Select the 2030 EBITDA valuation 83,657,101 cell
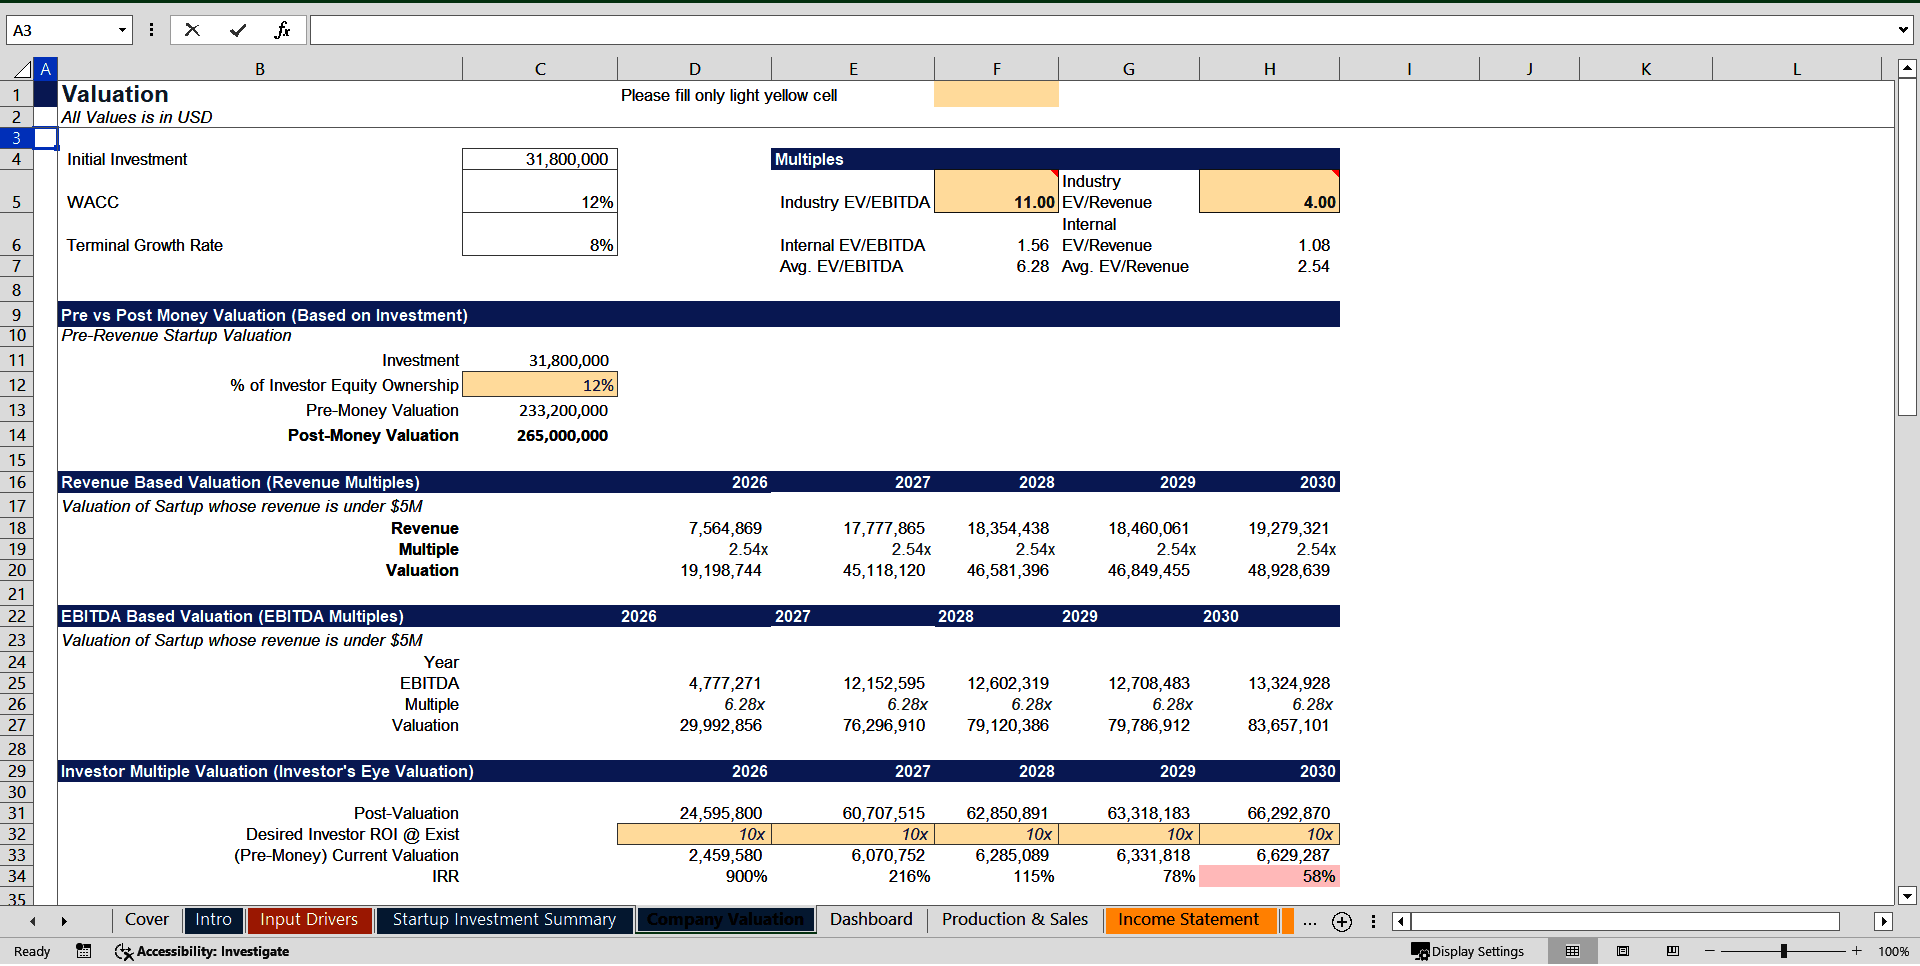 tap(1269, 725)
